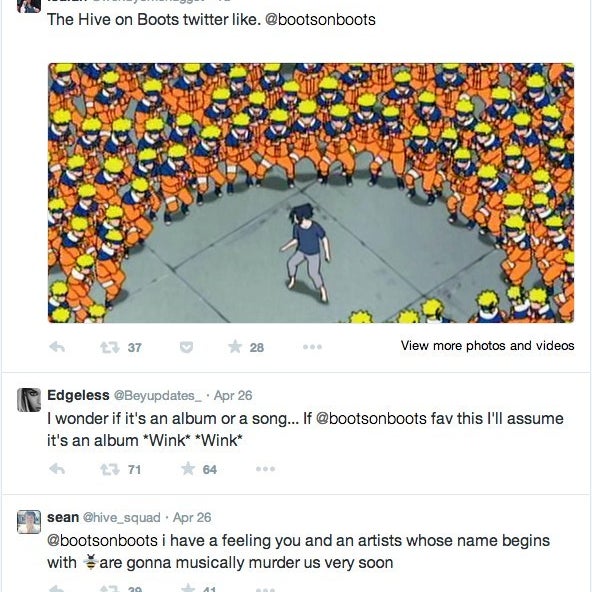
Task: Expand the Naruto crowd image
Action: coord(311,193)
